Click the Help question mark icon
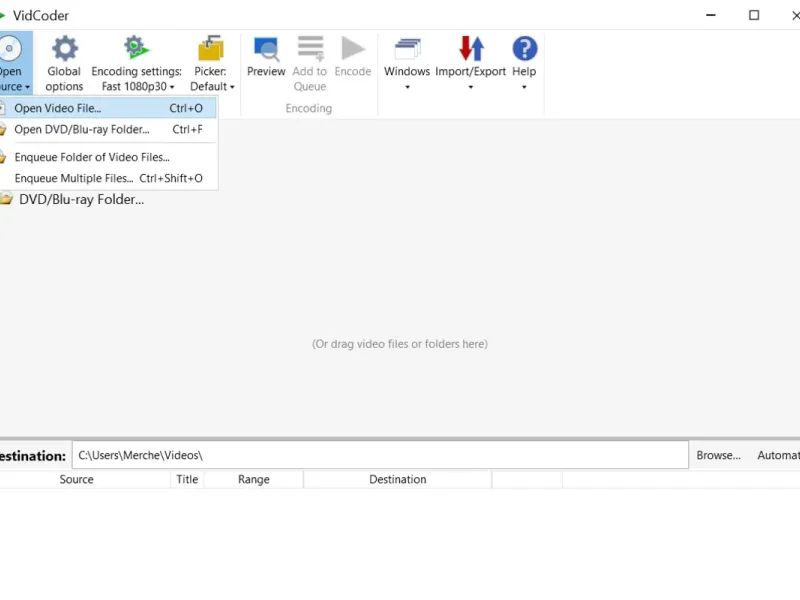 [x=524, y=48]
